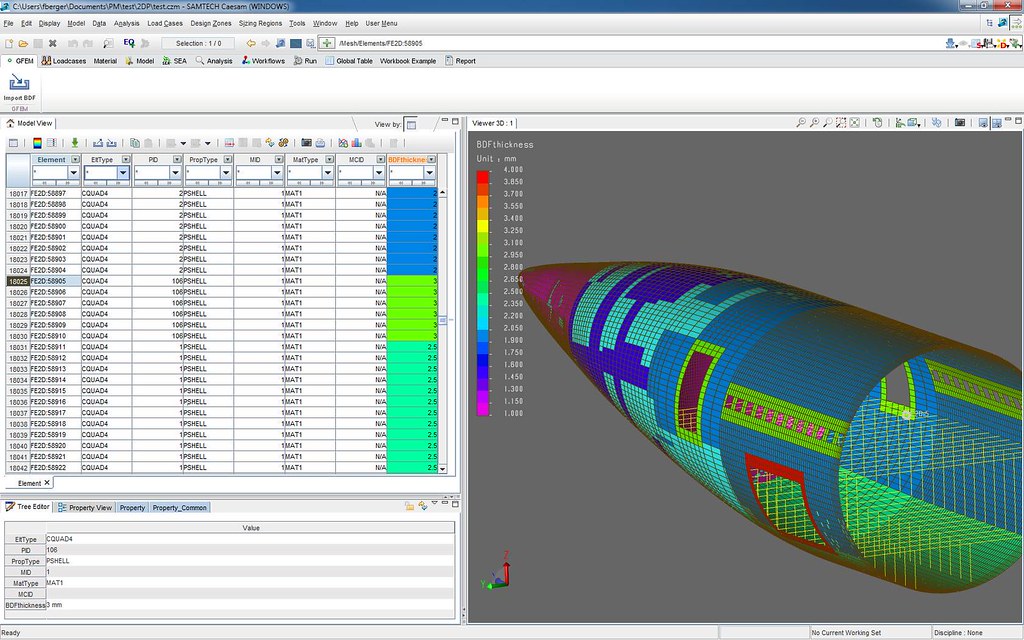The width and height of the screenshot is (1024, 640).
Task: Open the Element column filter dropdown
Action: (x=73, y=172)
